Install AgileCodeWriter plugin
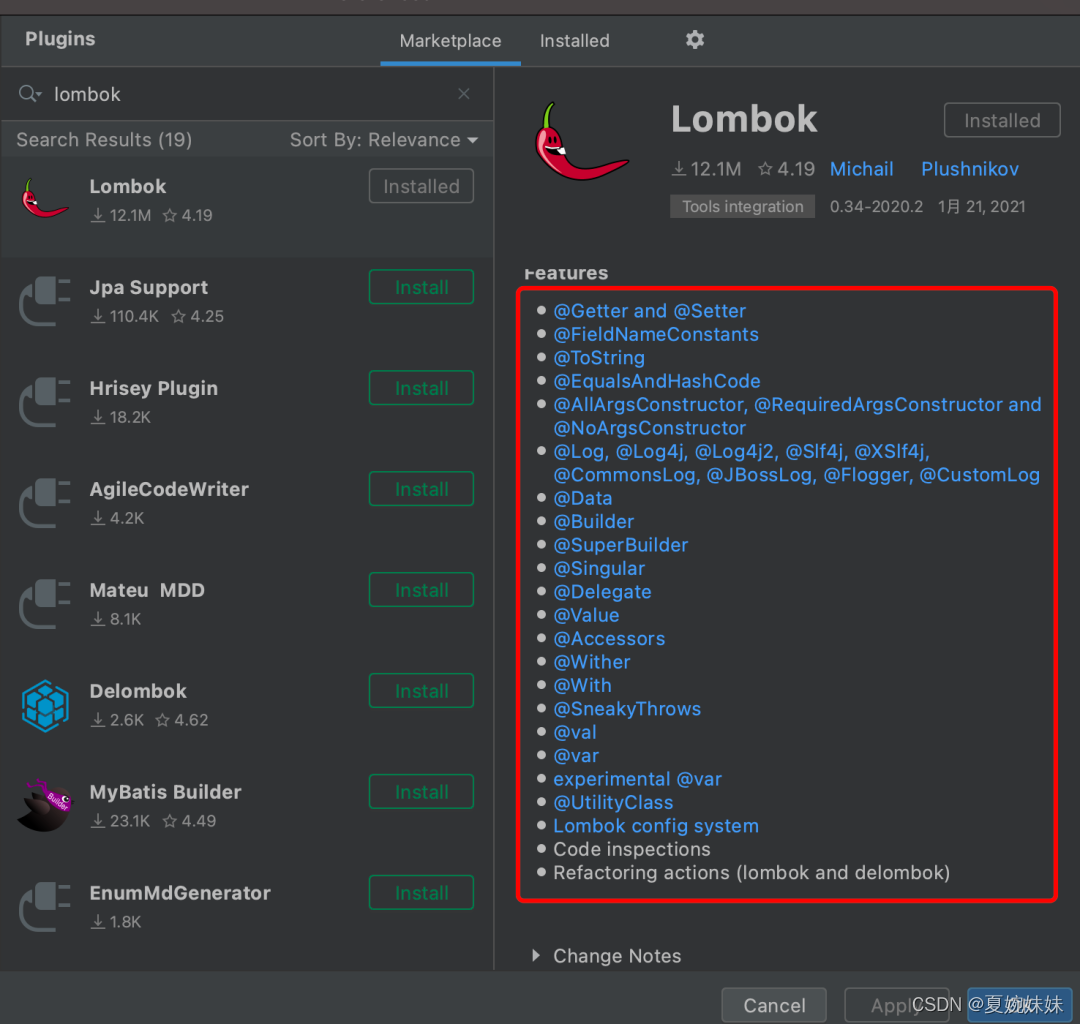The width and height of the screenshot is (1080, 1024). click(422, 489)
